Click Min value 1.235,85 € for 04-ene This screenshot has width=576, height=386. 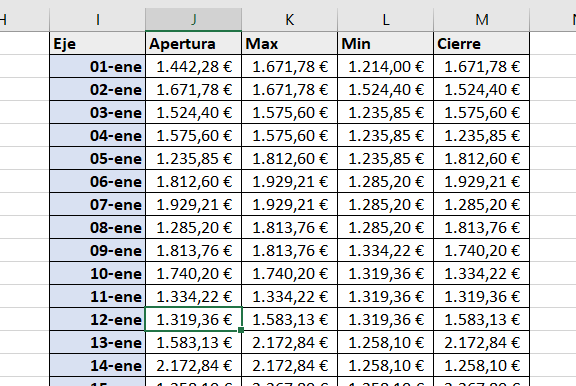coord(385,136)
